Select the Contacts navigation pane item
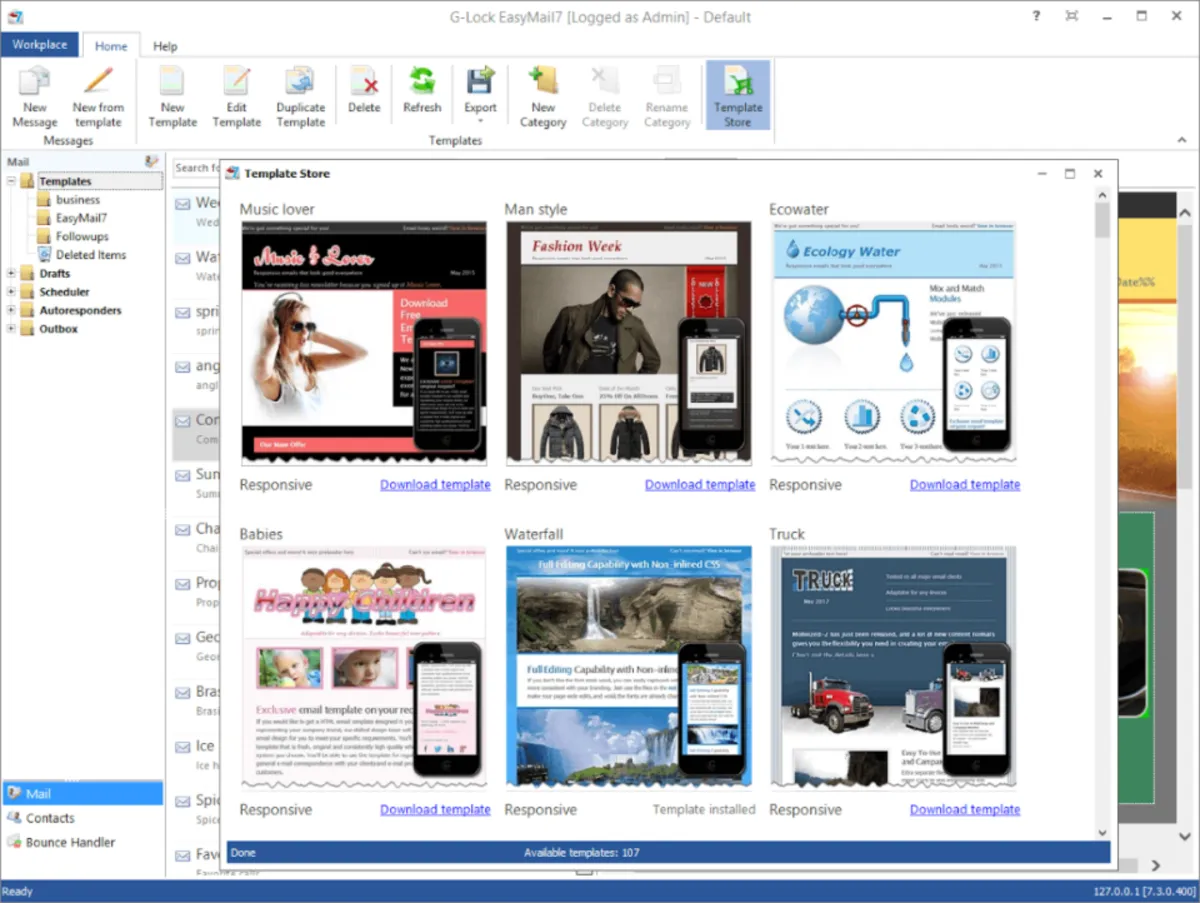Viewport: 1200px width, 903px height. tap(50, 818)
